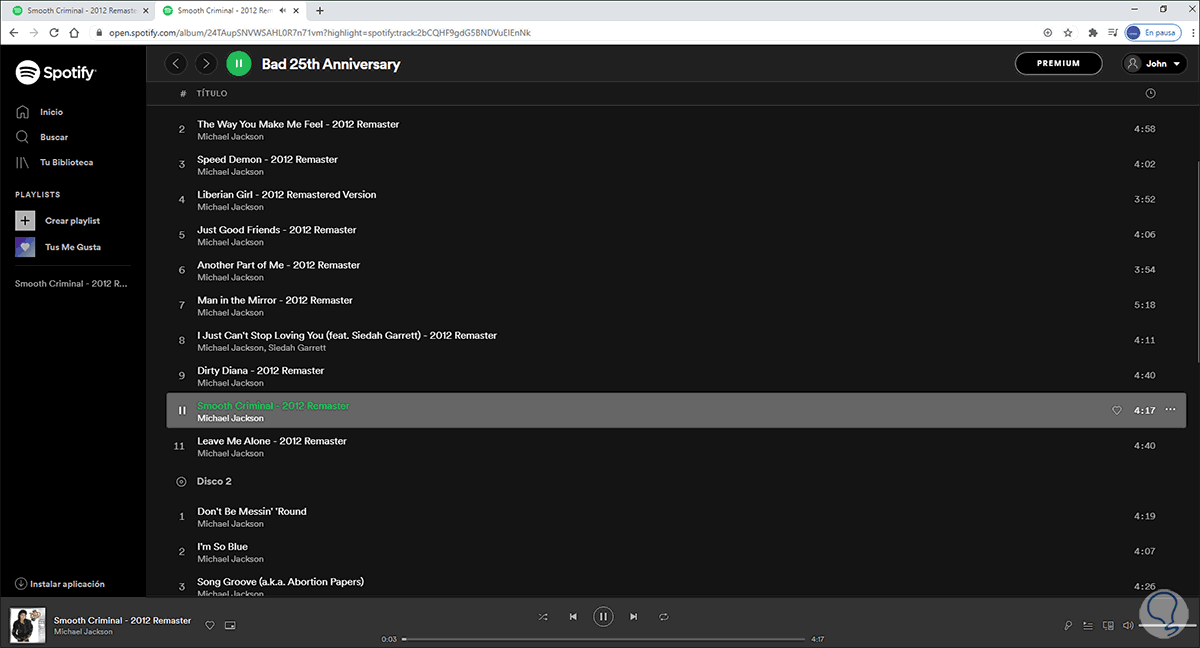Select the Leave Me Alone track
The image size is (1200, 648).
point(272,441)
